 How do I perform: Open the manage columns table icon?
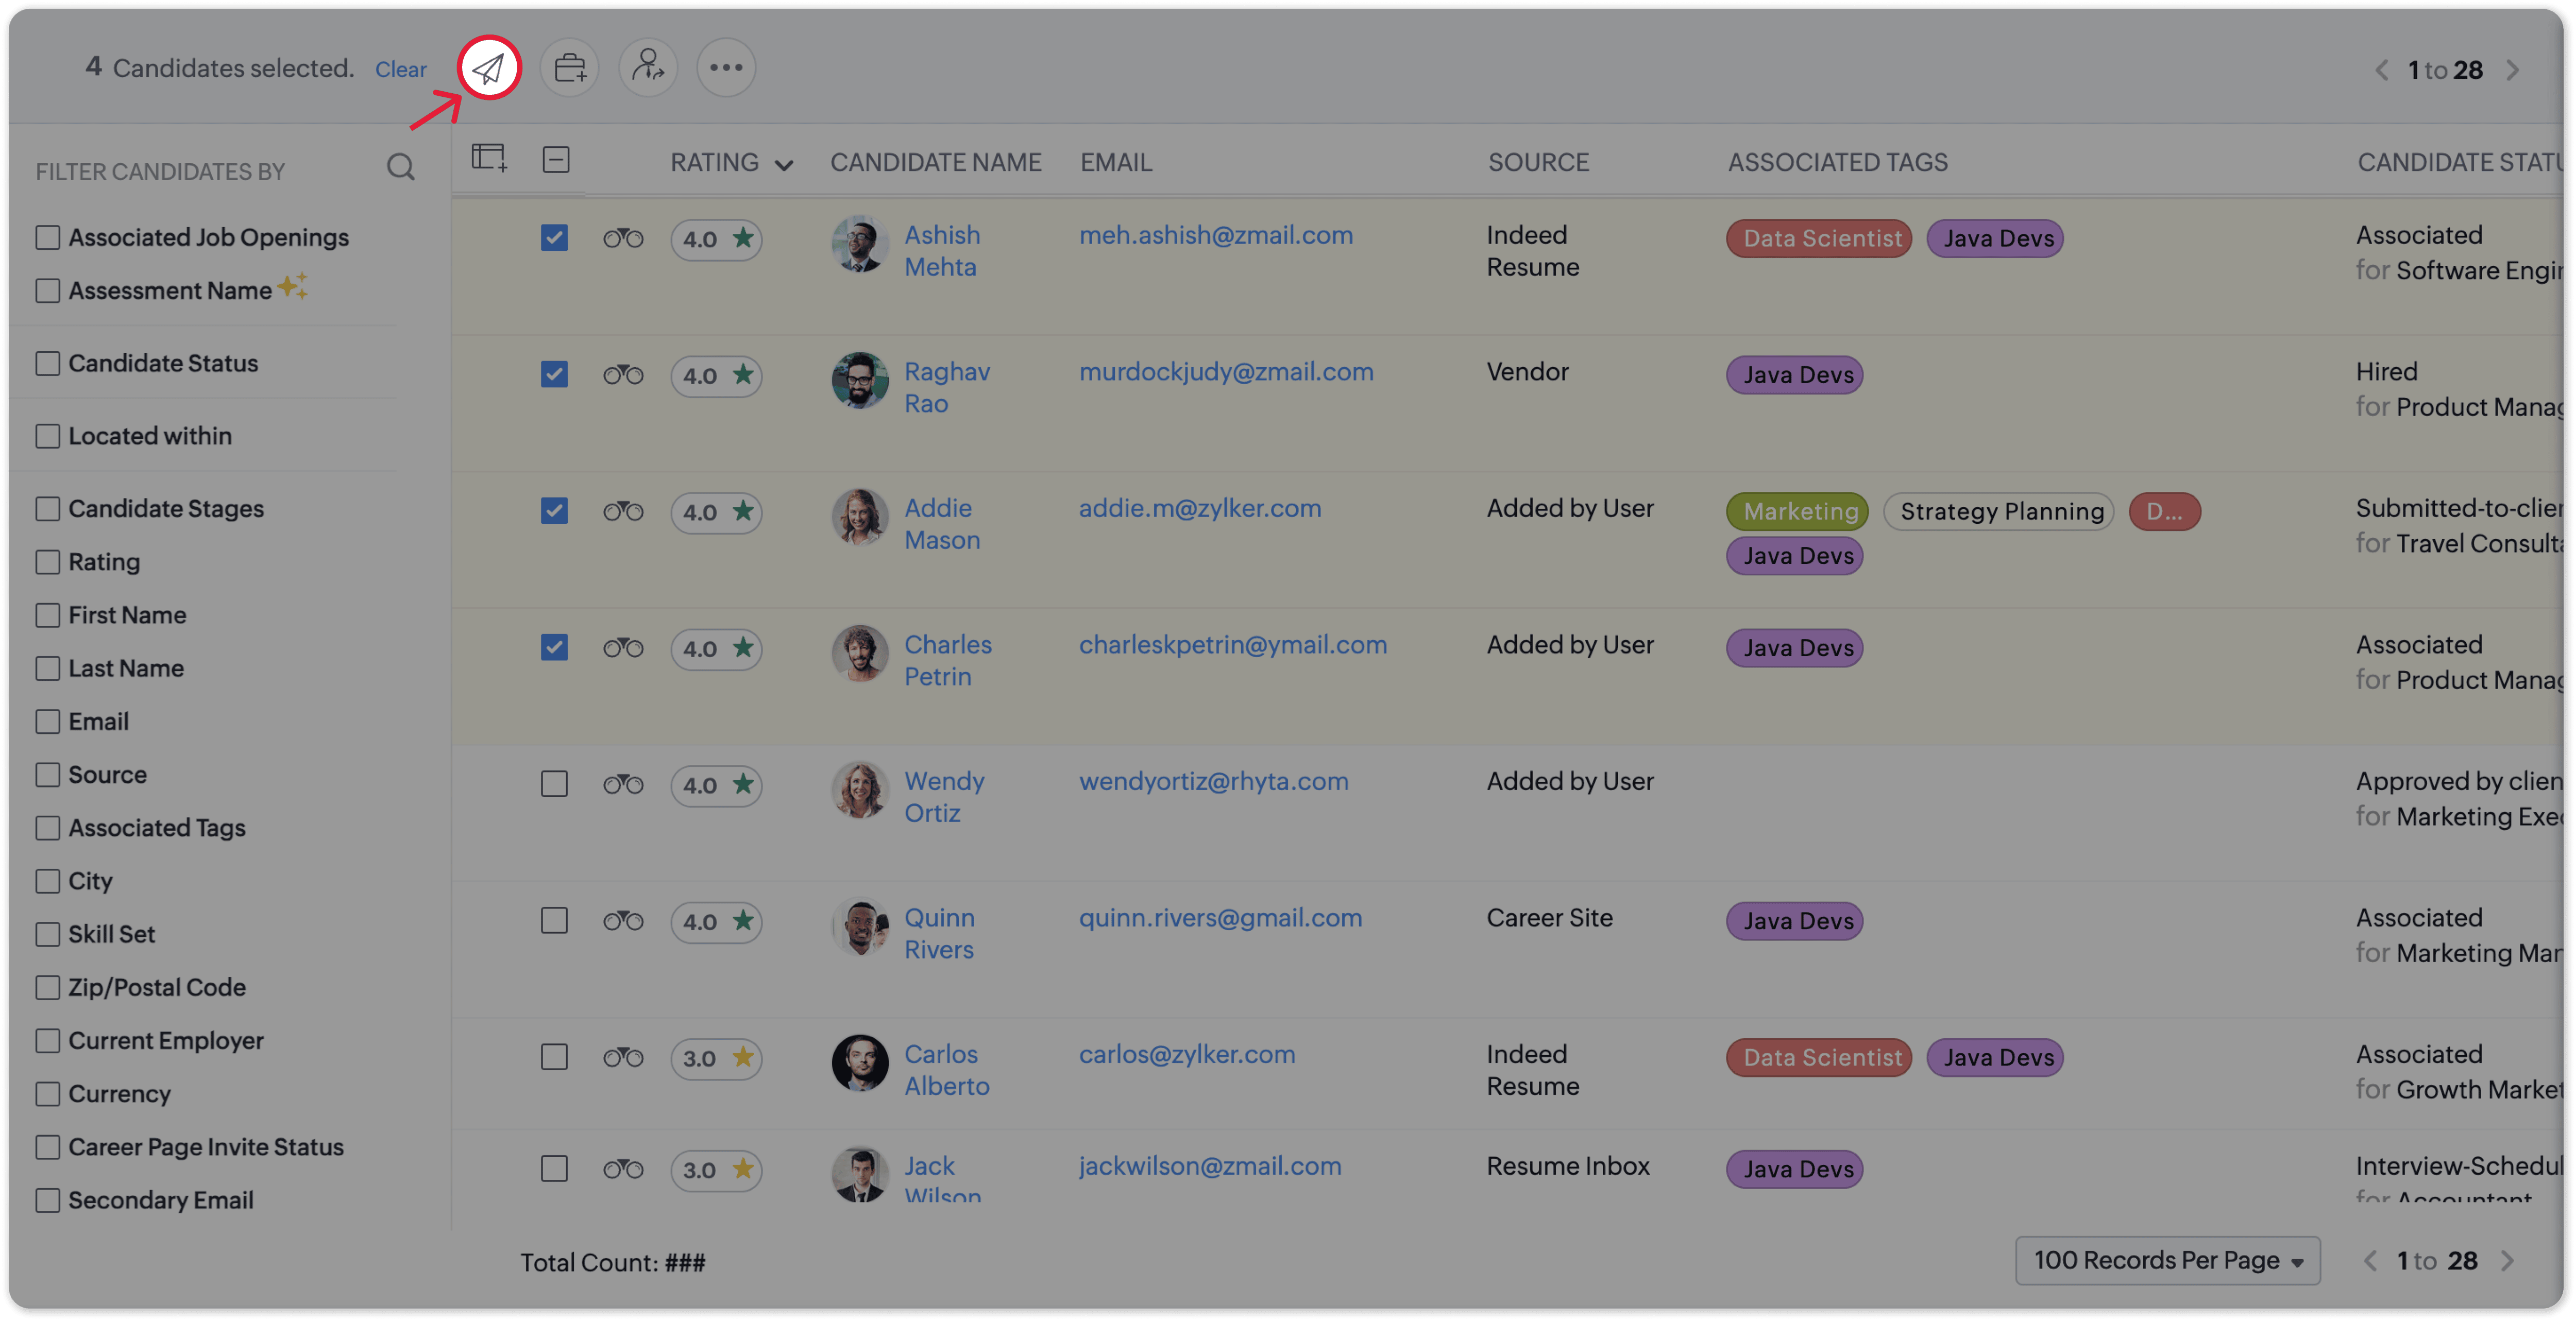(489, 158)
